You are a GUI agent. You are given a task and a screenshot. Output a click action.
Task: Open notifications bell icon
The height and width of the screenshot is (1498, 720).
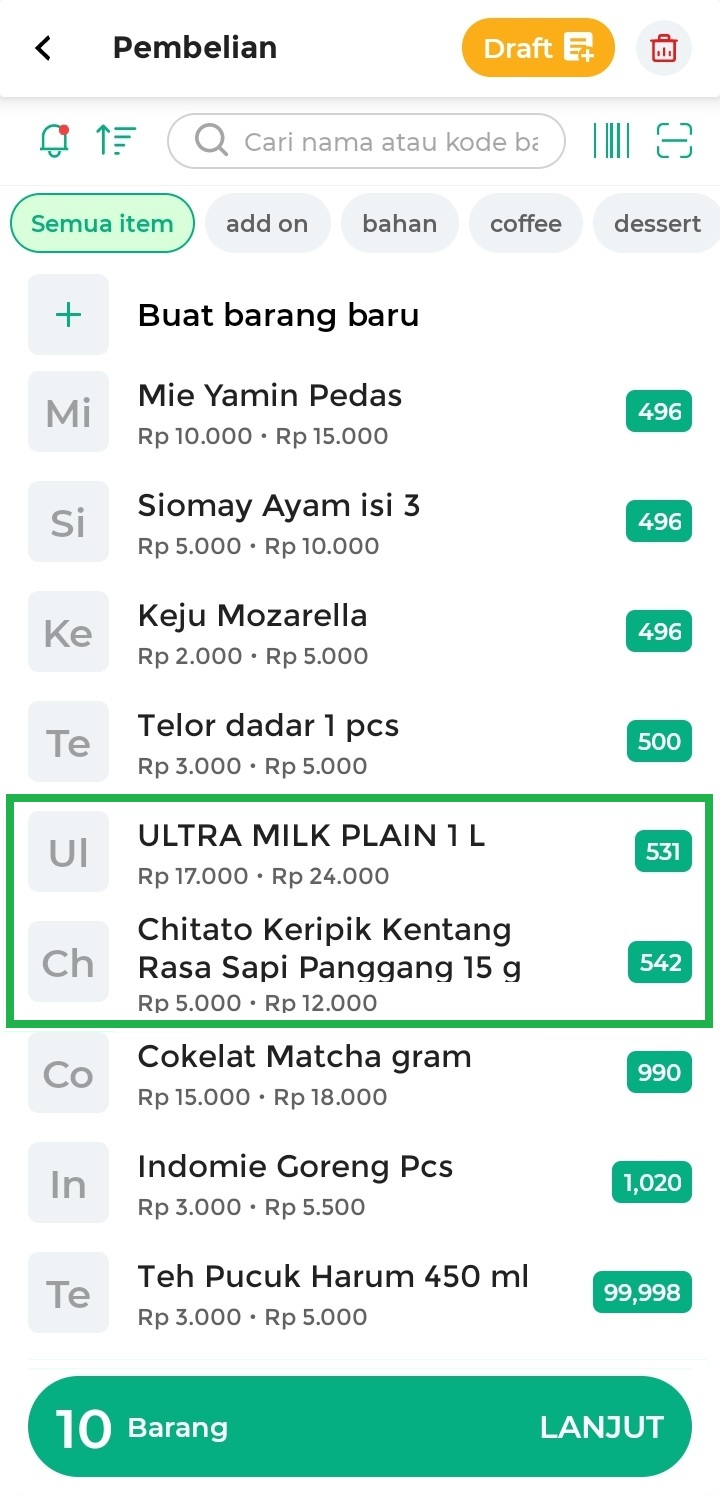coord(54,141)
